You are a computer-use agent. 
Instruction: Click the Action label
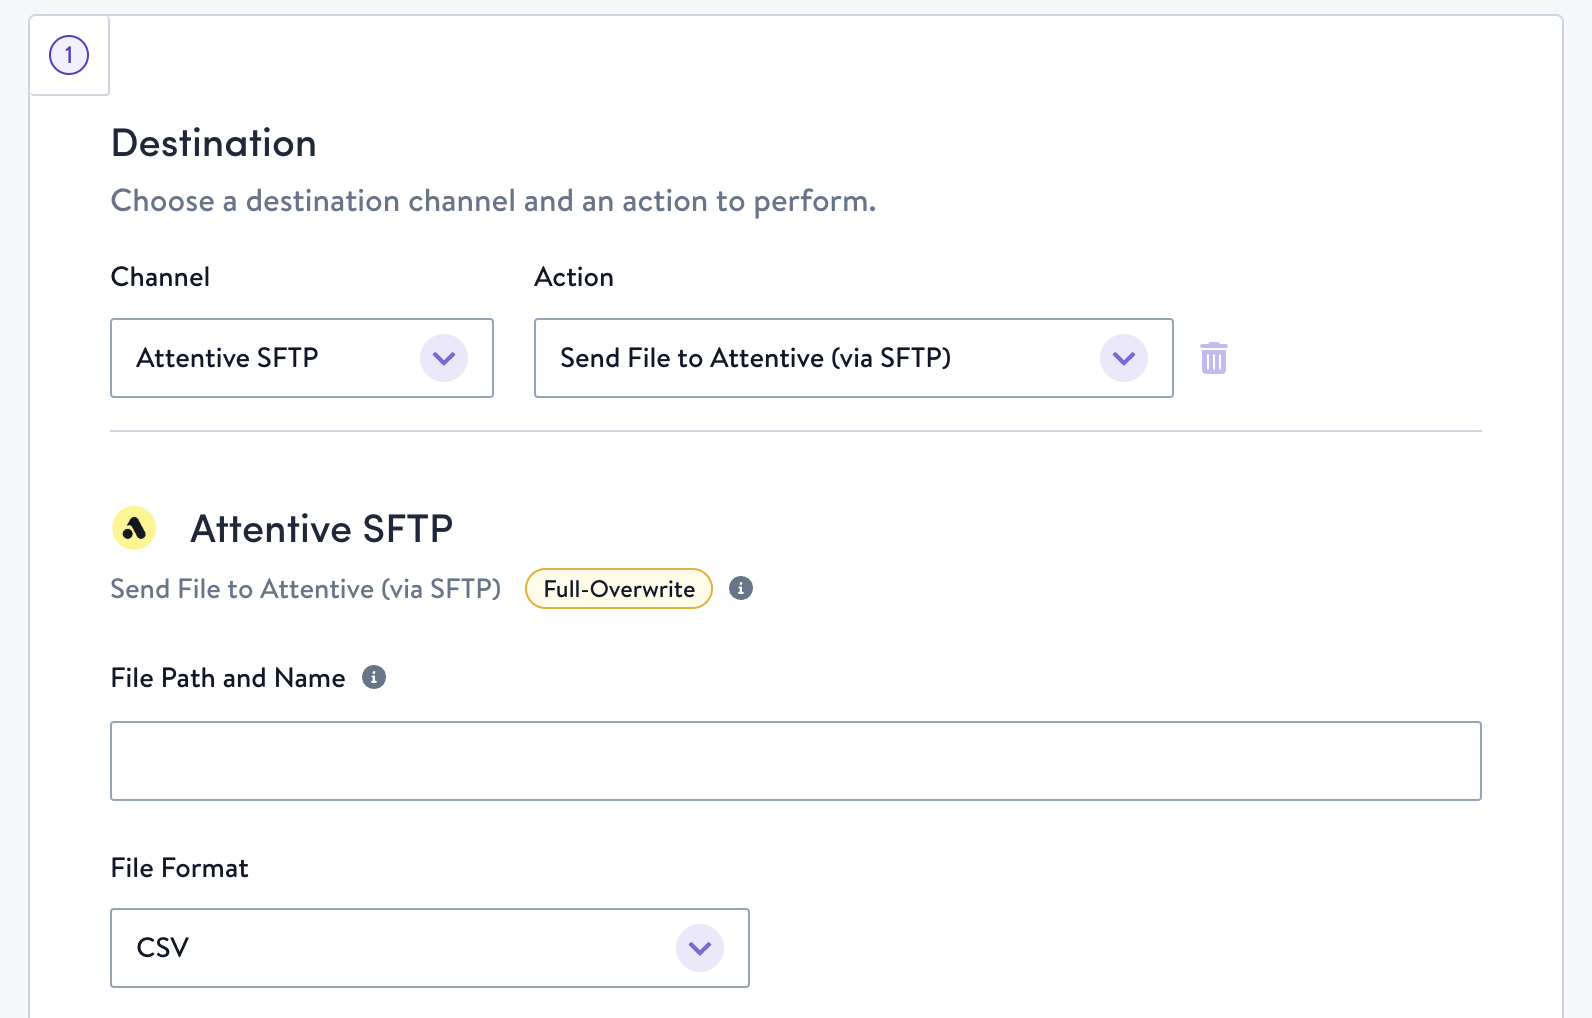pos(574,277)
